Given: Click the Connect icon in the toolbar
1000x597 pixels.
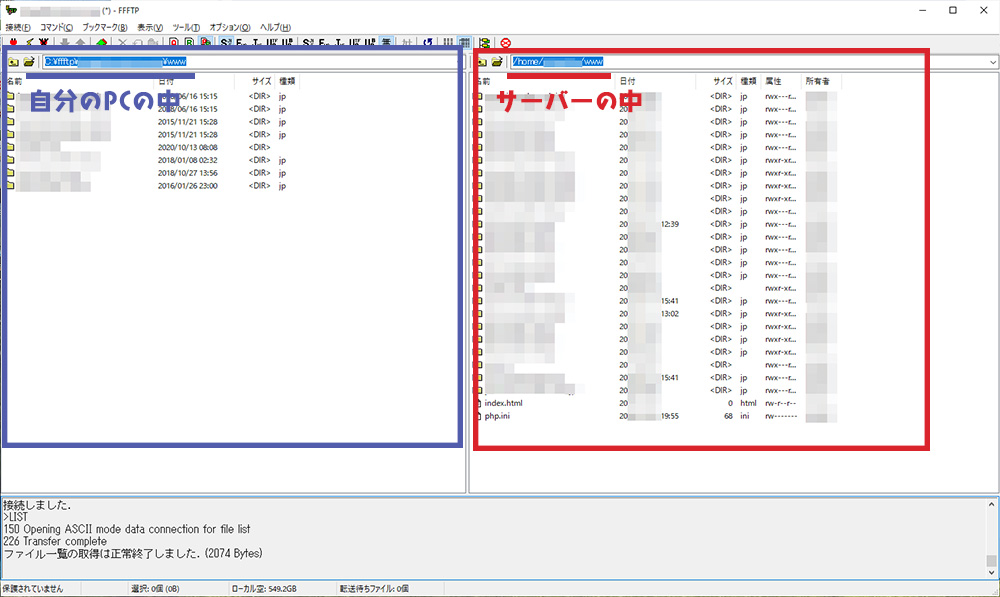Looking at the screenshot, I should [13, 43].
